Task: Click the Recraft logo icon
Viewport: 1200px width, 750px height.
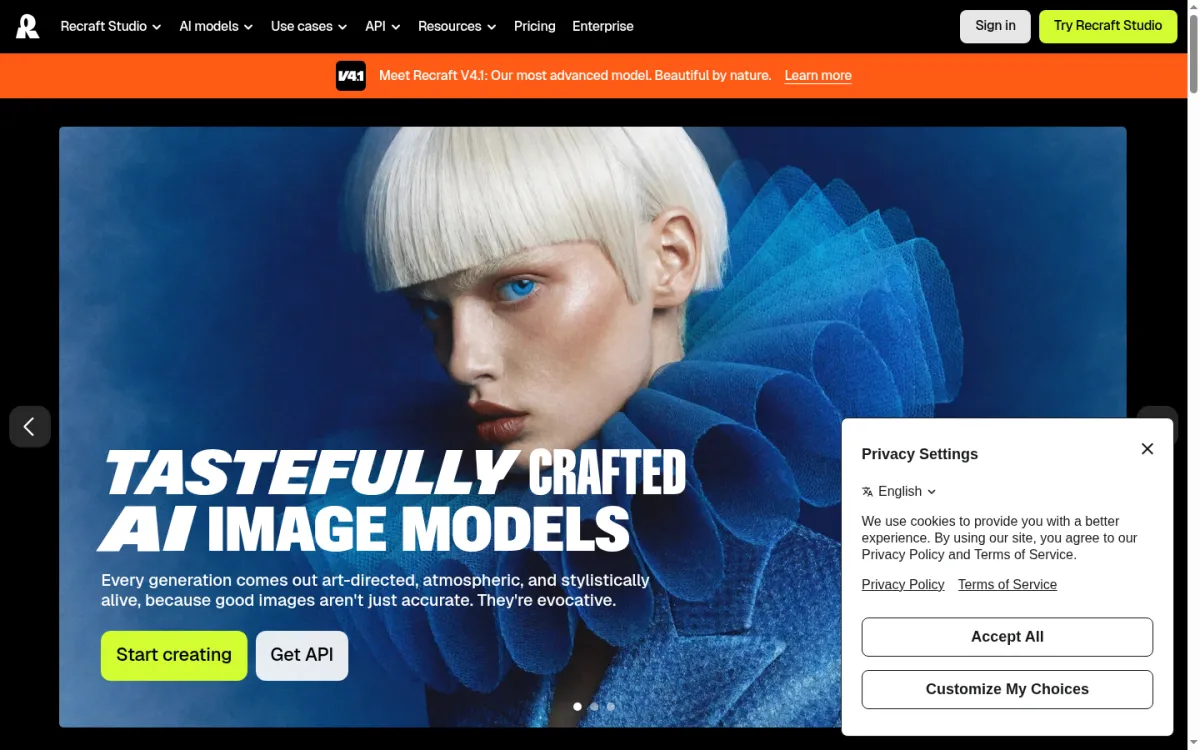Action: tap(28, 26)
